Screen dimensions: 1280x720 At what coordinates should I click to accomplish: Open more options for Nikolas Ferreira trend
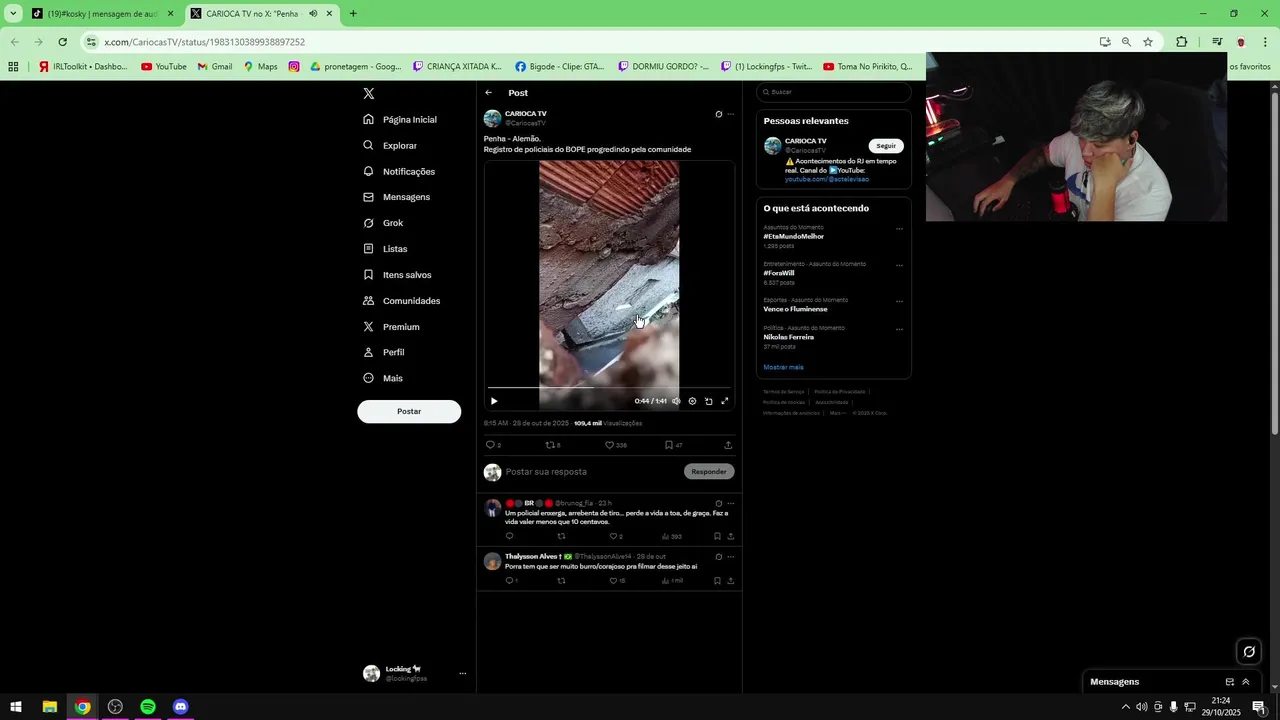[x=899, y=329]
